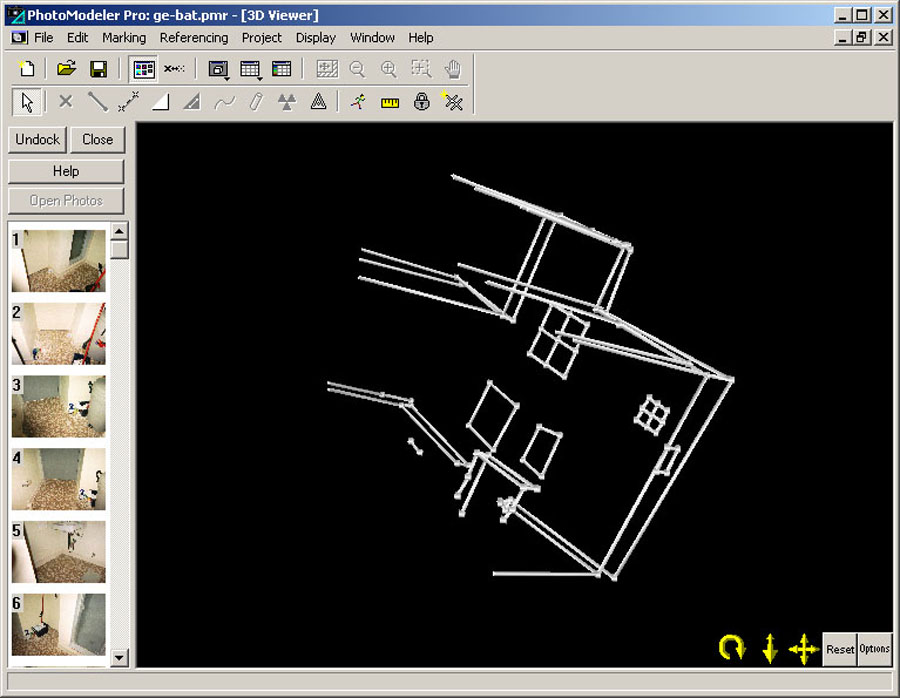Select photo thumbnail 6

pos(59,625)
